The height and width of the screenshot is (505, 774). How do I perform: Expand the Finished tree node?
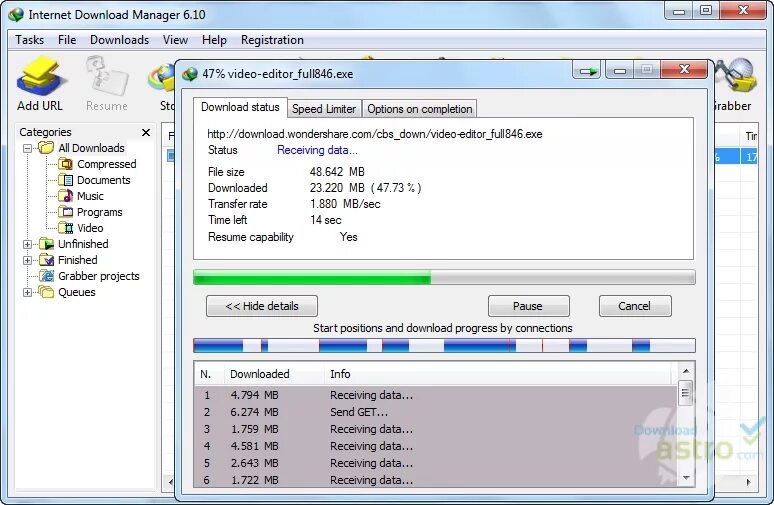(x=28, y=260)
